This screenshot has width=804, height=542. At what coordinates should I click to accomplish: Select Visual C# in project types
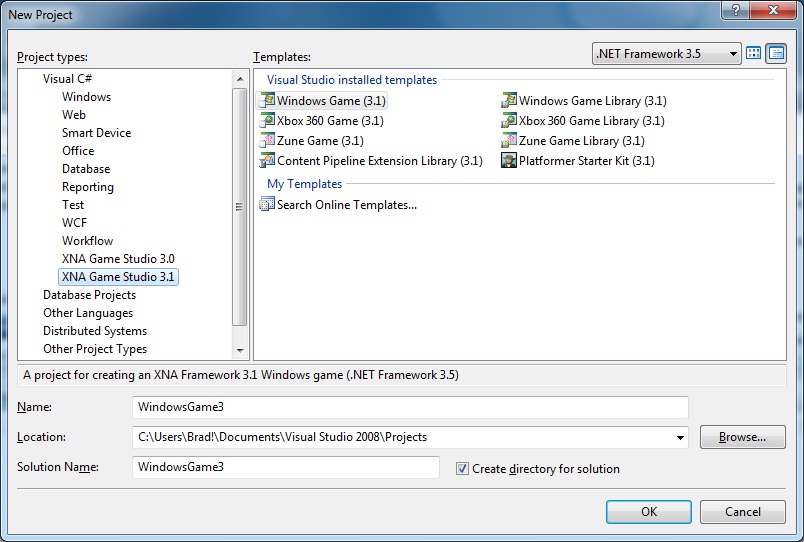point(67,78)
